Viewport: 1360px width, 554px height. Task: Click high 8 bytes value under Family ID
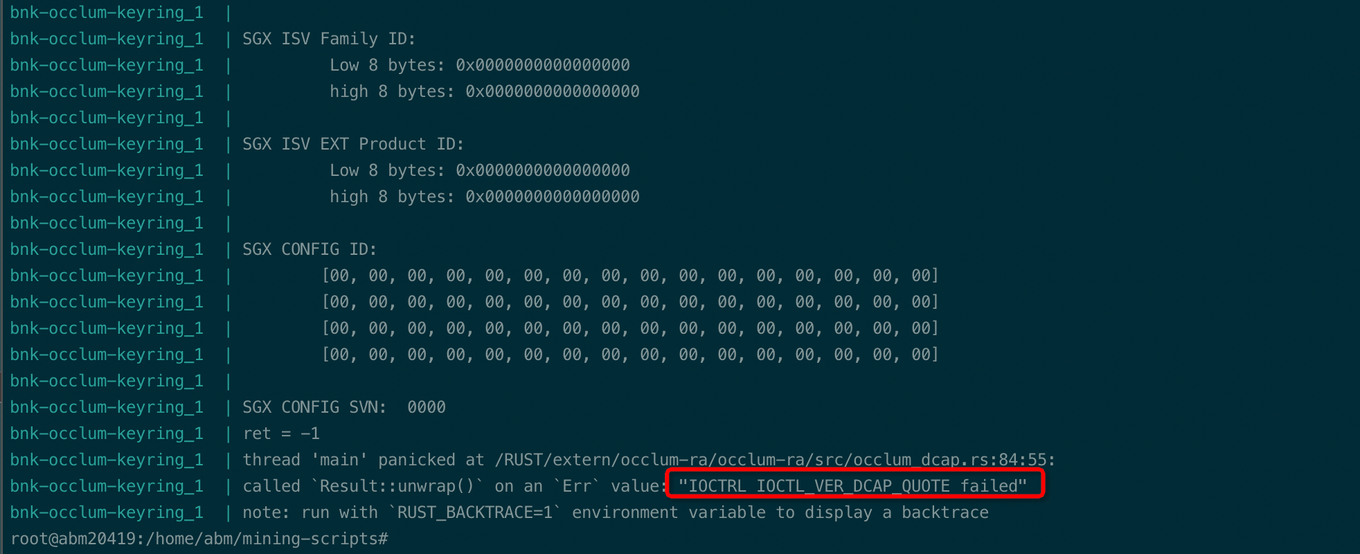coord(552,91)
